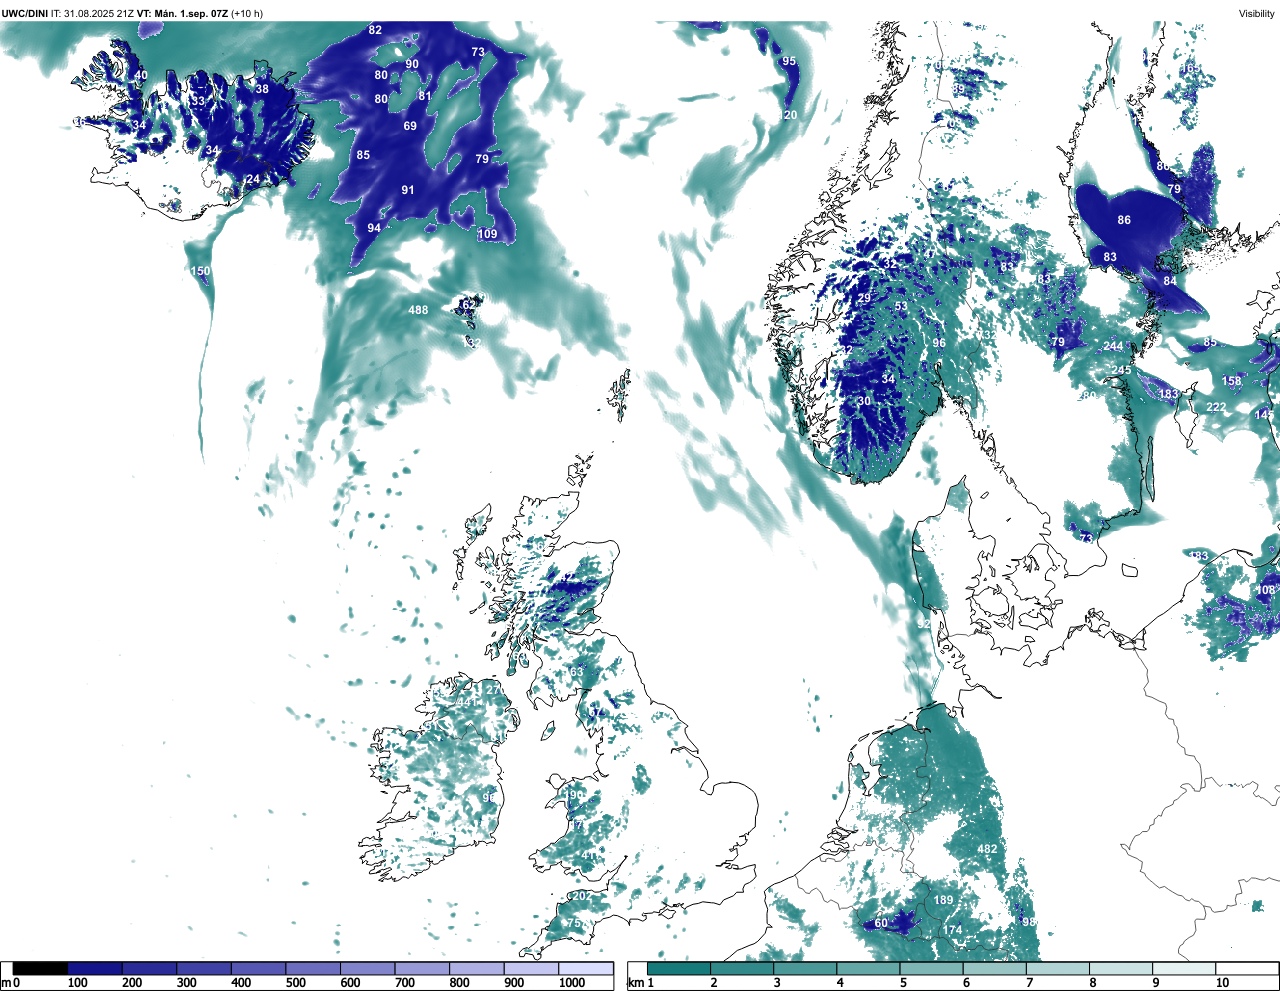Click the 82 value near the top edge
The image size is (1280, 991).
(x=375, y=30)
